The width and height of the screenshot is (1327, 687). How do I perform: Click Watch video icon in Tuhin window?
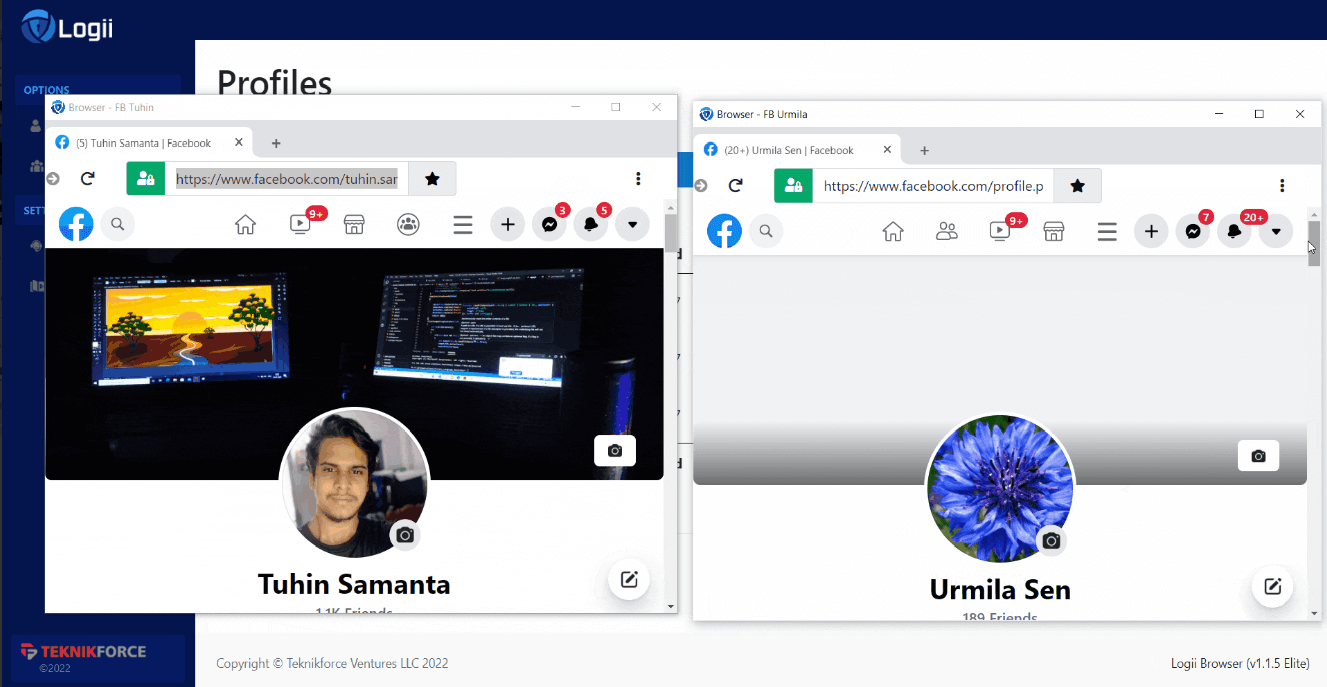pos(300,225)
